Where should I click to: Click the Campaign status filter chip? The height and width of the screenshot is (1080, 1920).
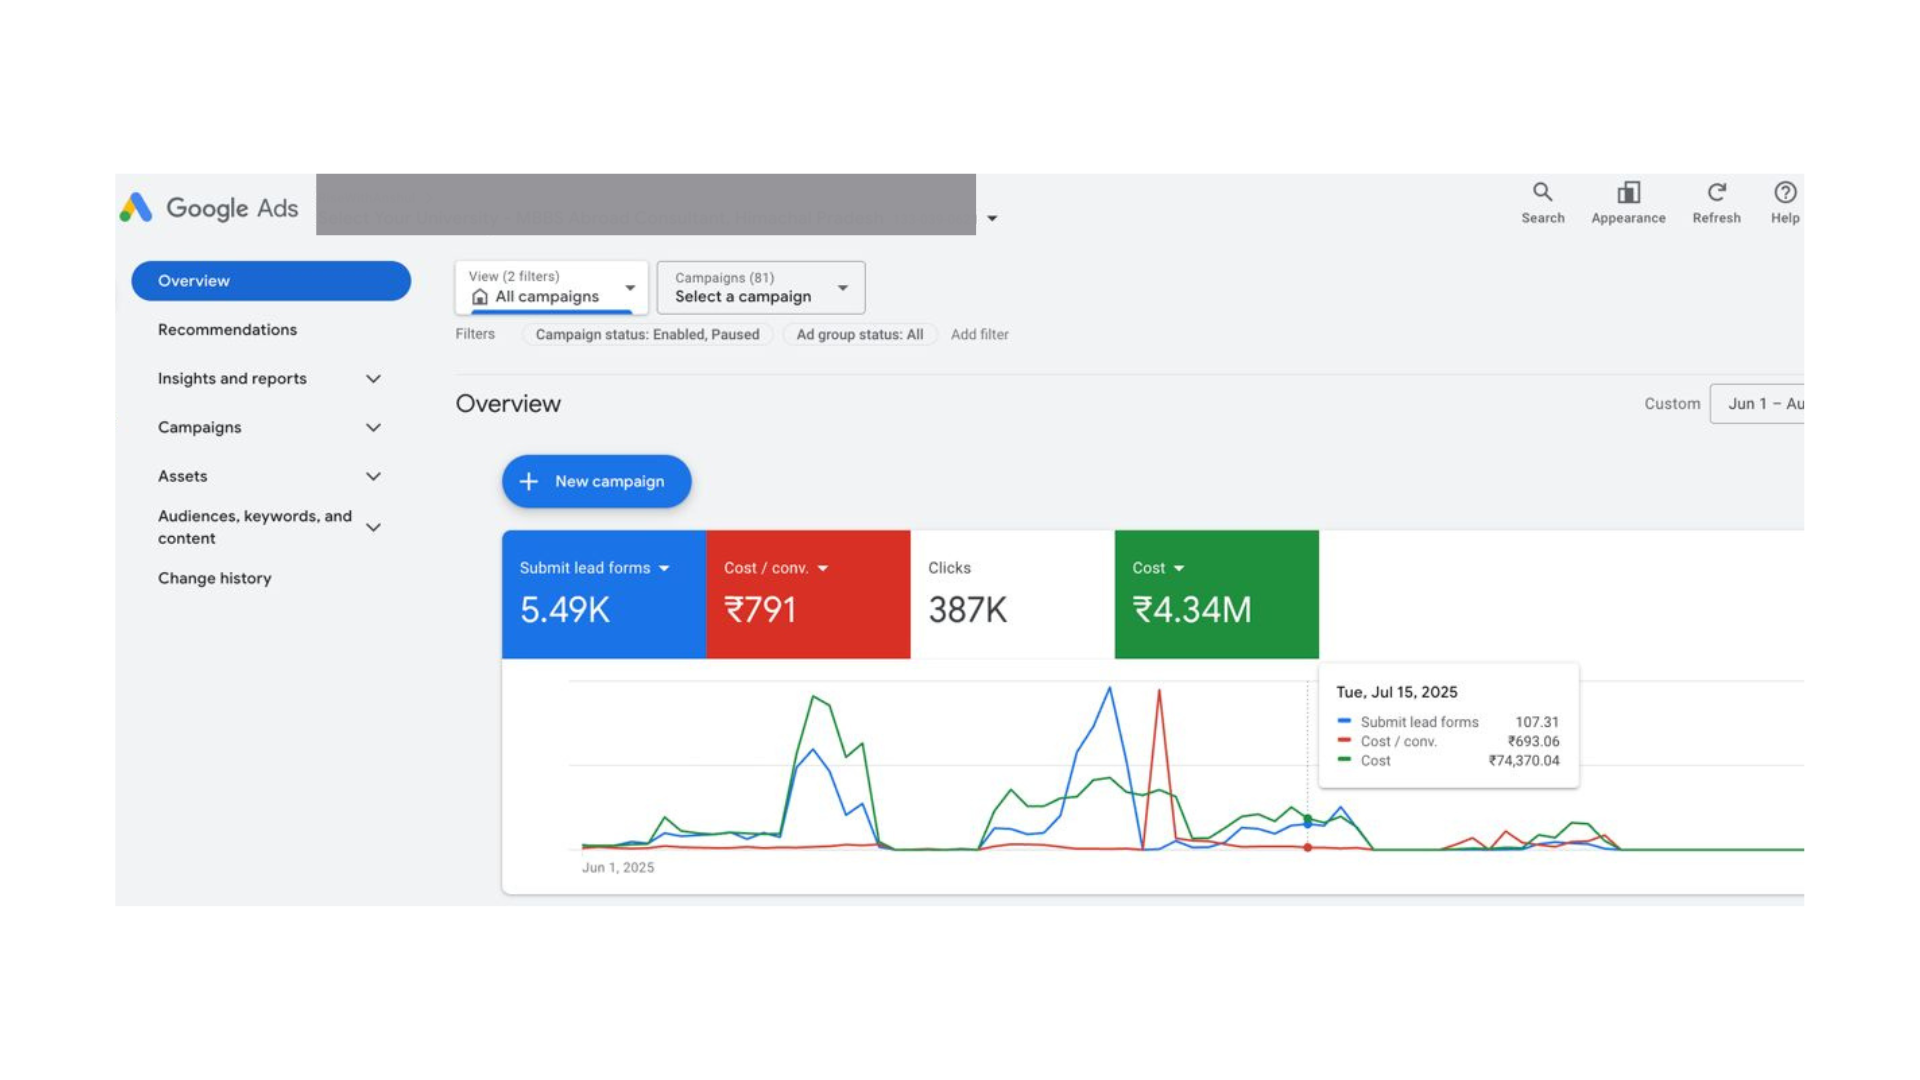pos(647,335)
